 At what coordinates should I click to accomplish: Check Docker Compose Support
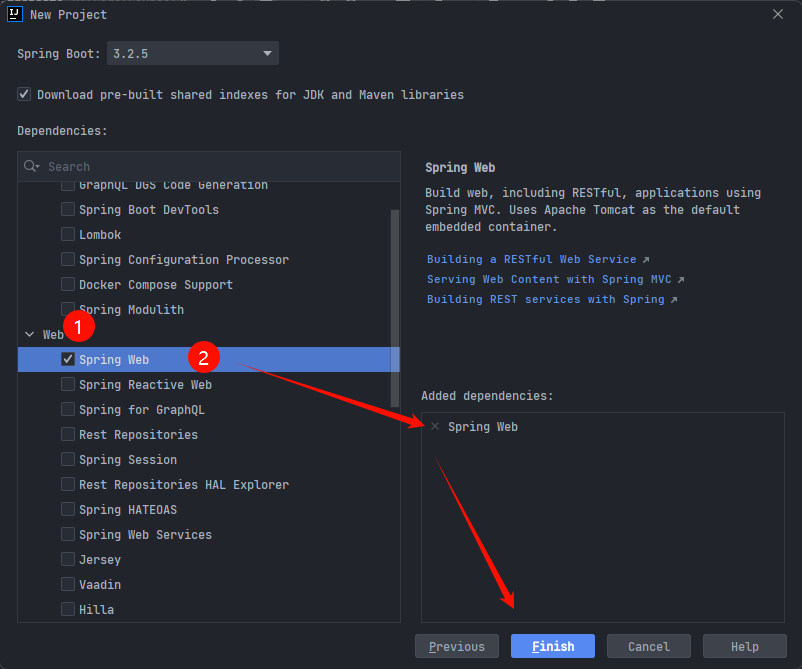coord(68,284)
